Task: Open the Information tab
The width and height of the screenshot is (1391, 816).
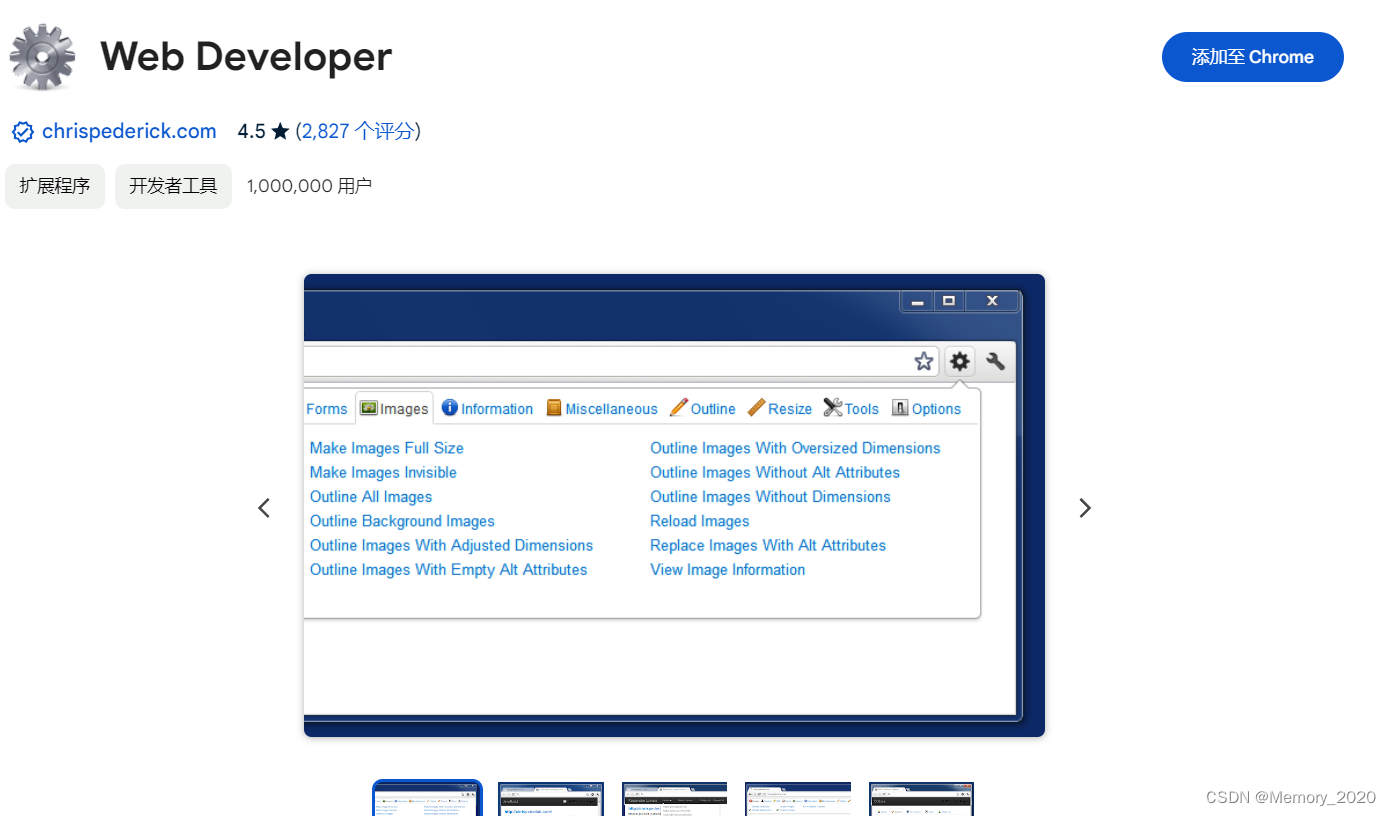Action: point(488,409)
